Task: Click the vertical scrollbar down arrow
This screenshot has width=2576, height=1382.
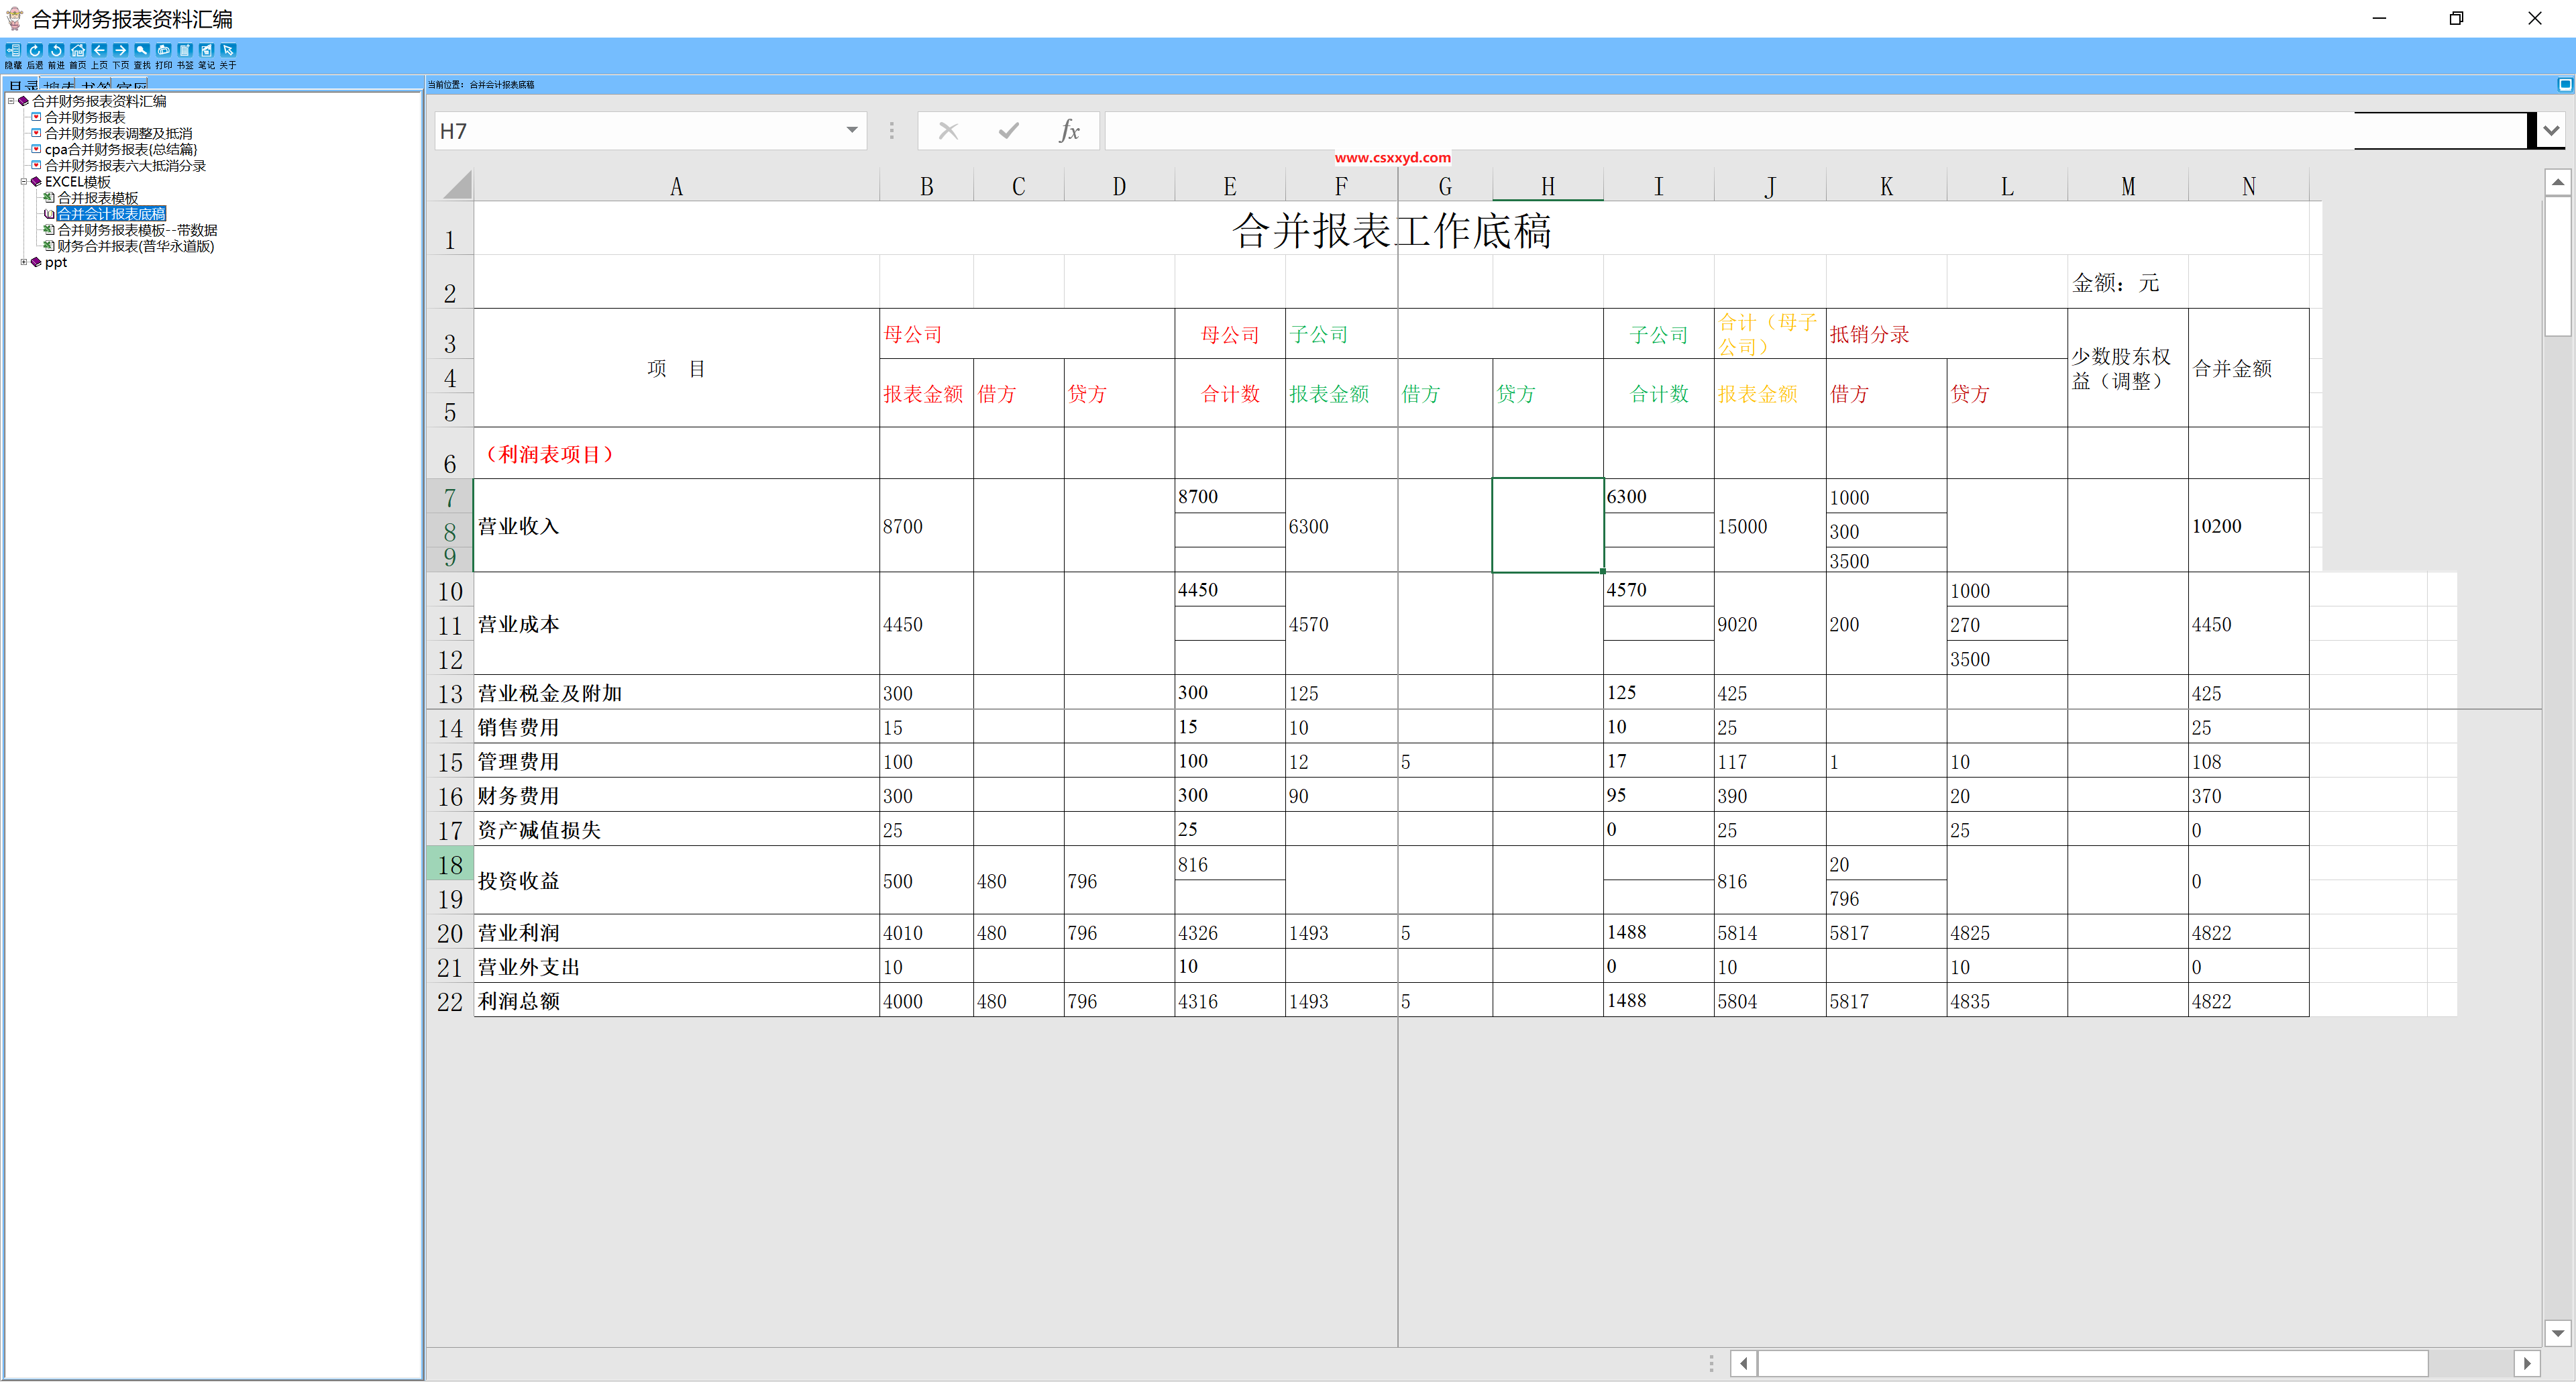Action: 2557,1332
